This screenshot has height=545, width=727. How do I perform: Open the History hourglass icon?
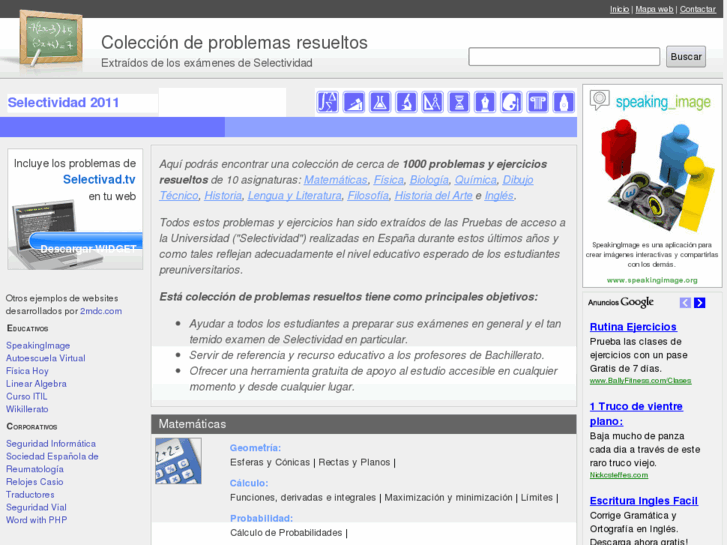coord(459,102)
